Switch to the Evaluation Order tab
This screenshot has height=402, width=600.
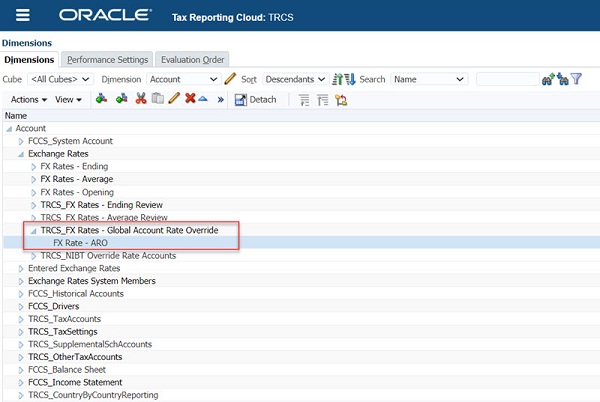click(192, 60)
